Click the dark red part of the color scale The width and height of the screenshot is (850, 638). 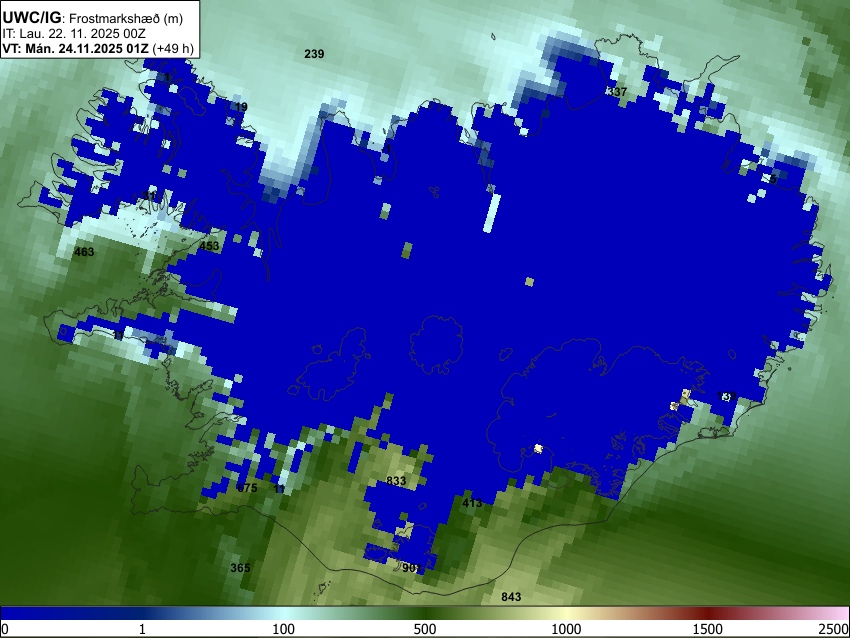pyautogui.click(x=708, y=613)
